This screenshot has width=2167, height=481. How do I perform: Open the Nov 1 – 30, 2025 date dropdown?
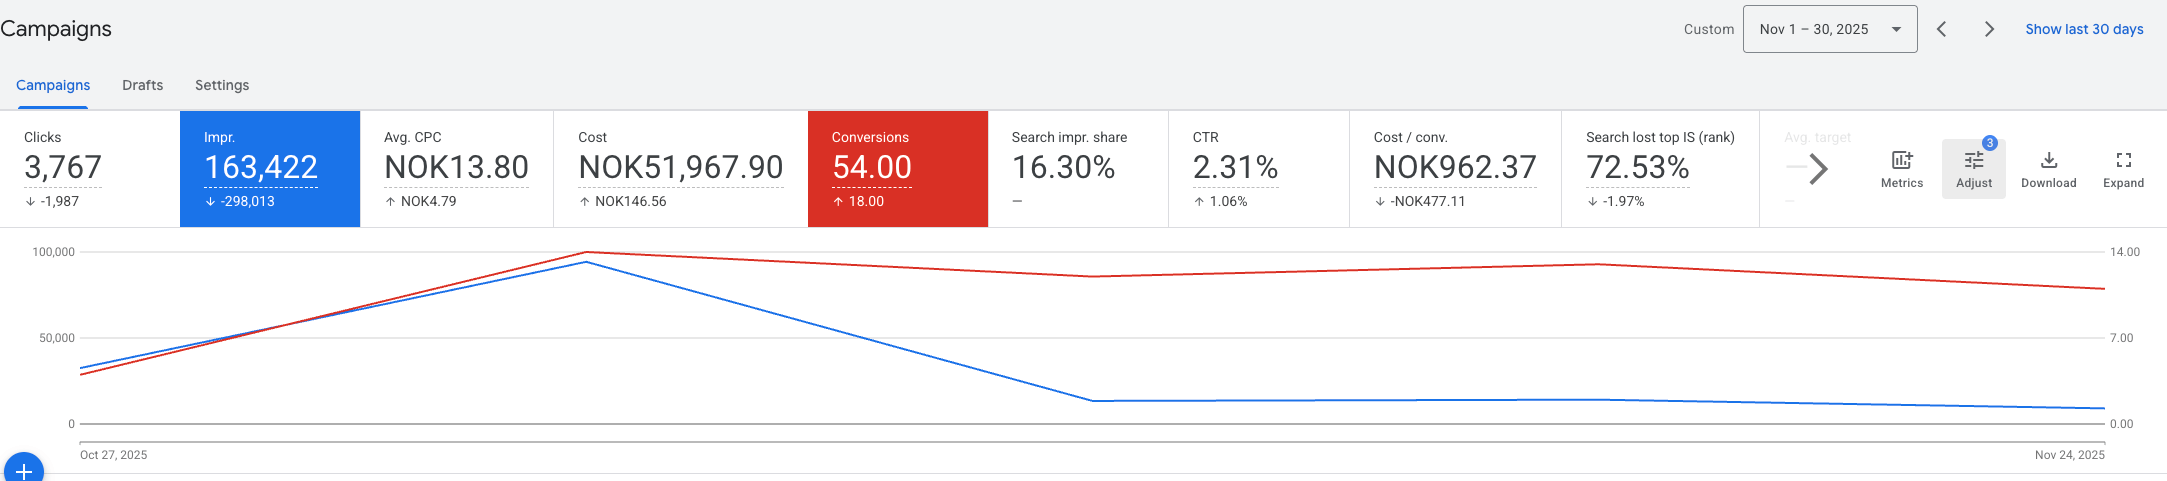click(x=1829, y=29)
